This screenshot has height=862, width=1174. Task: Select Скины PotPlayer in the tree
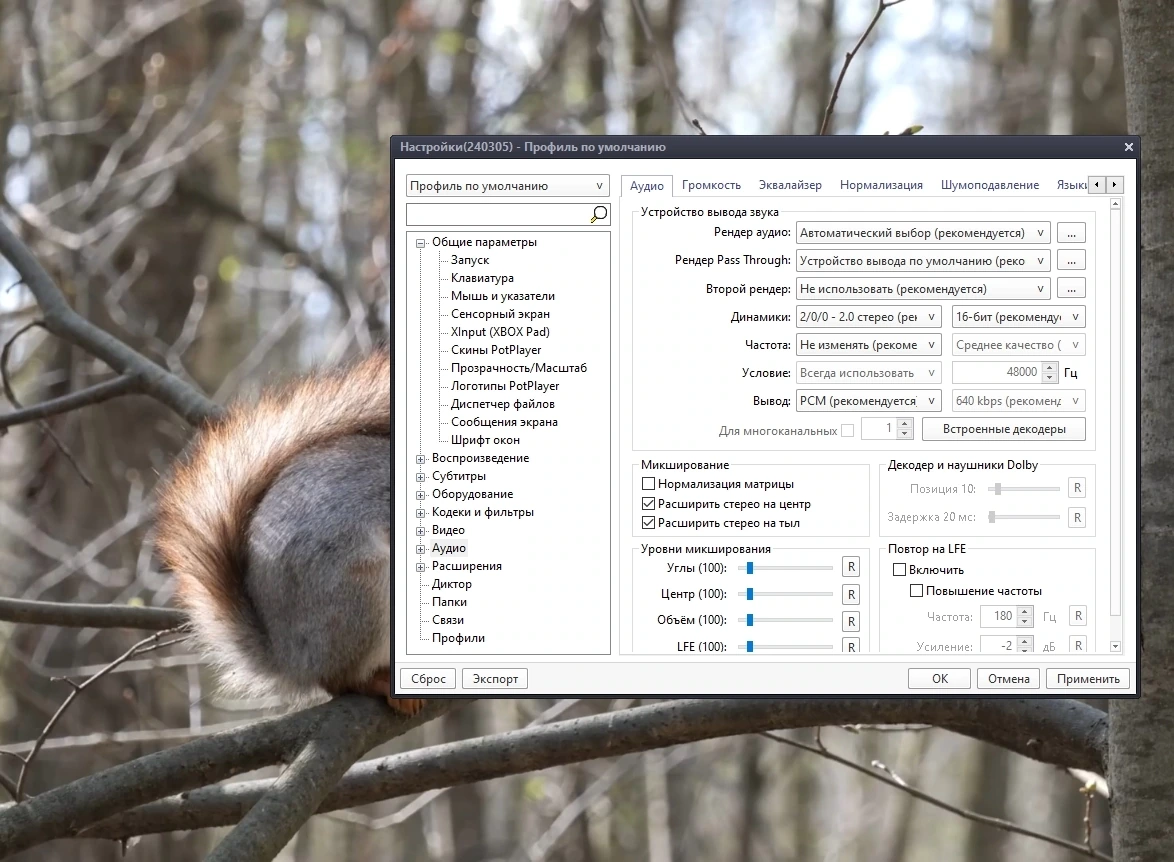(x=496, y=350)
